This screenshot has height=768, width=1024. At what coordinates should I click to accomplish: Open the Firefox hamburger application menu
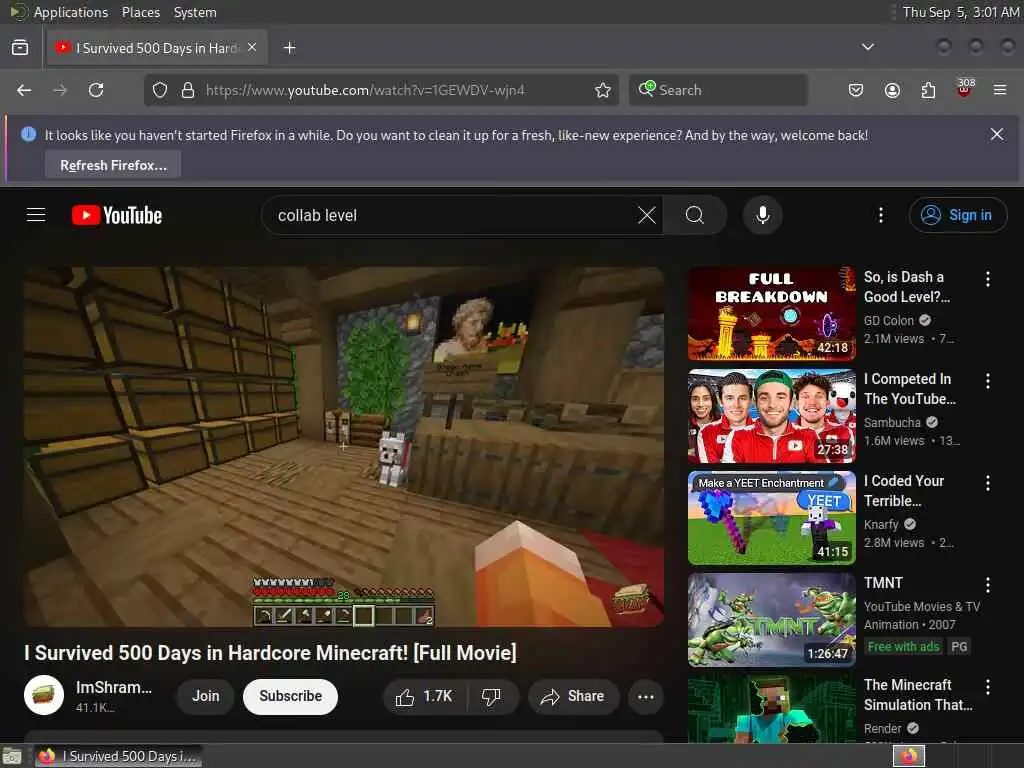click(x=1000, y=90)
